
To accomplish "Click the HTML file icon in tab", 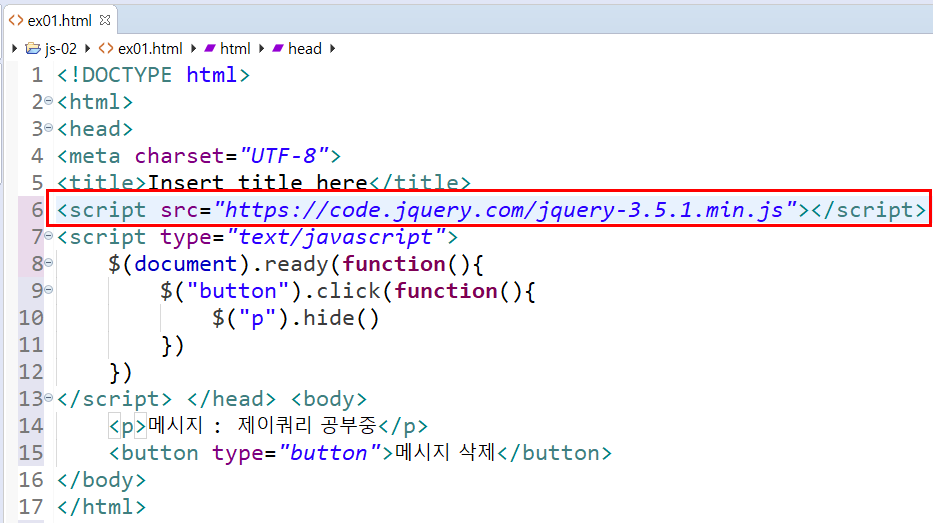I will tap(15, 20).
